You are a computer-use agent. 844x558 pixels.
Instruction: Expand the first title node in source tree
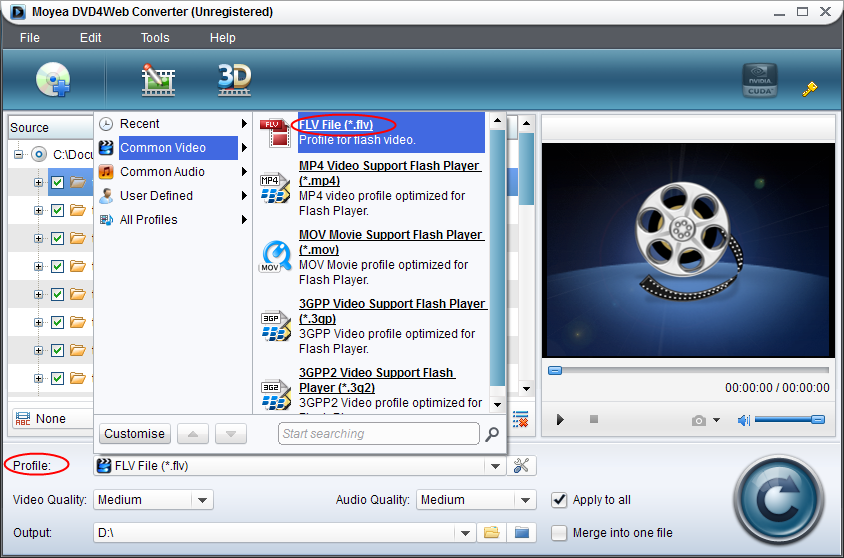[38, 182]
